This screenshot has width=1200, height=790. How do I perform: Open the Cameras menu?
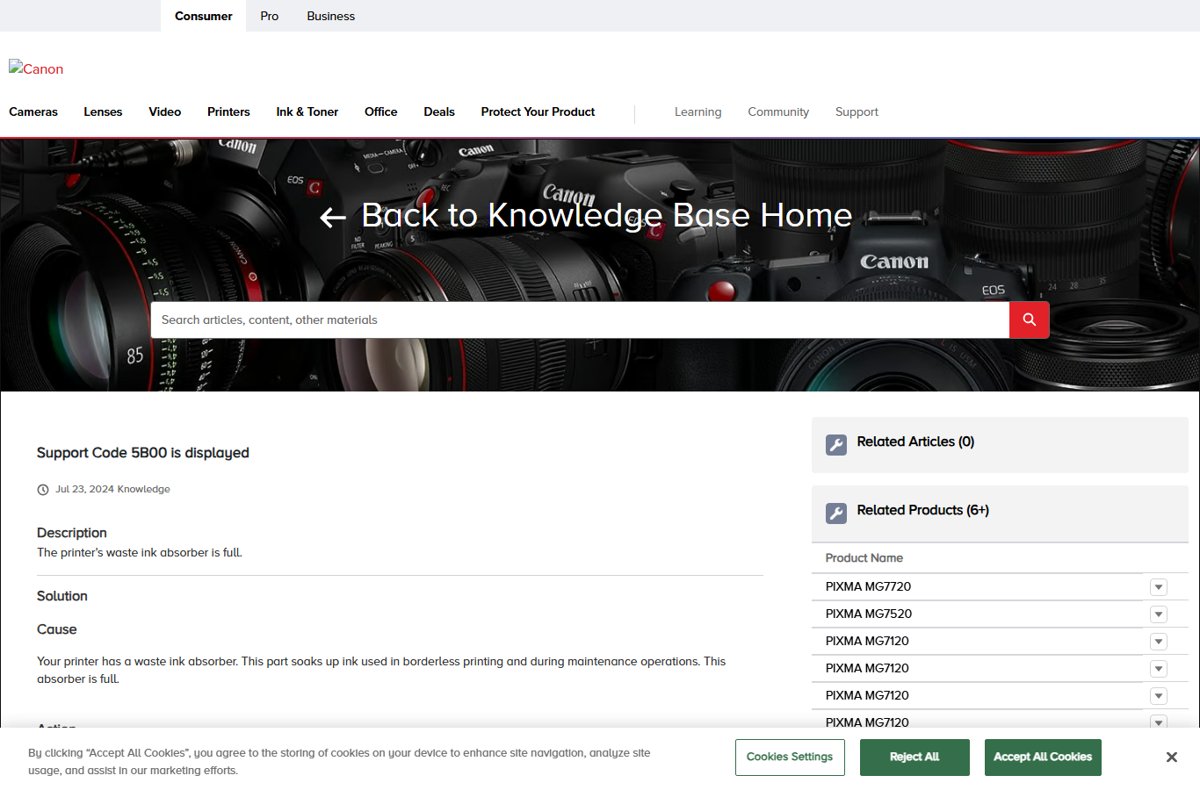[34, 112]
